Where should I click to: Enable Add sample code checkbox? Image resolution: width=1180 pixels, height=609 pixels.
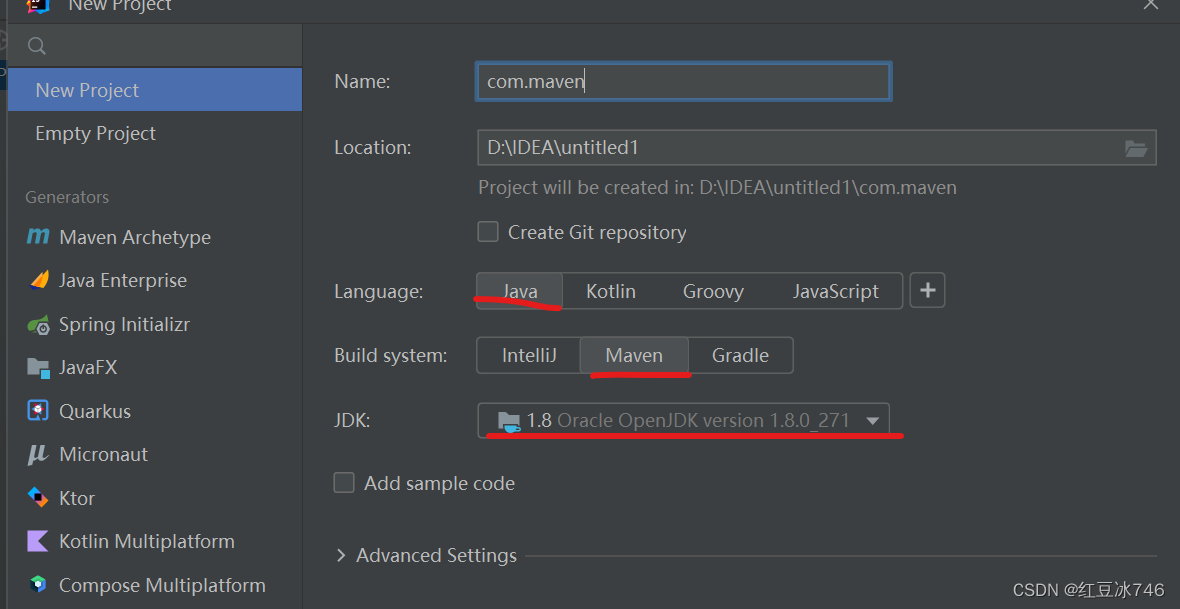[344, 483]
